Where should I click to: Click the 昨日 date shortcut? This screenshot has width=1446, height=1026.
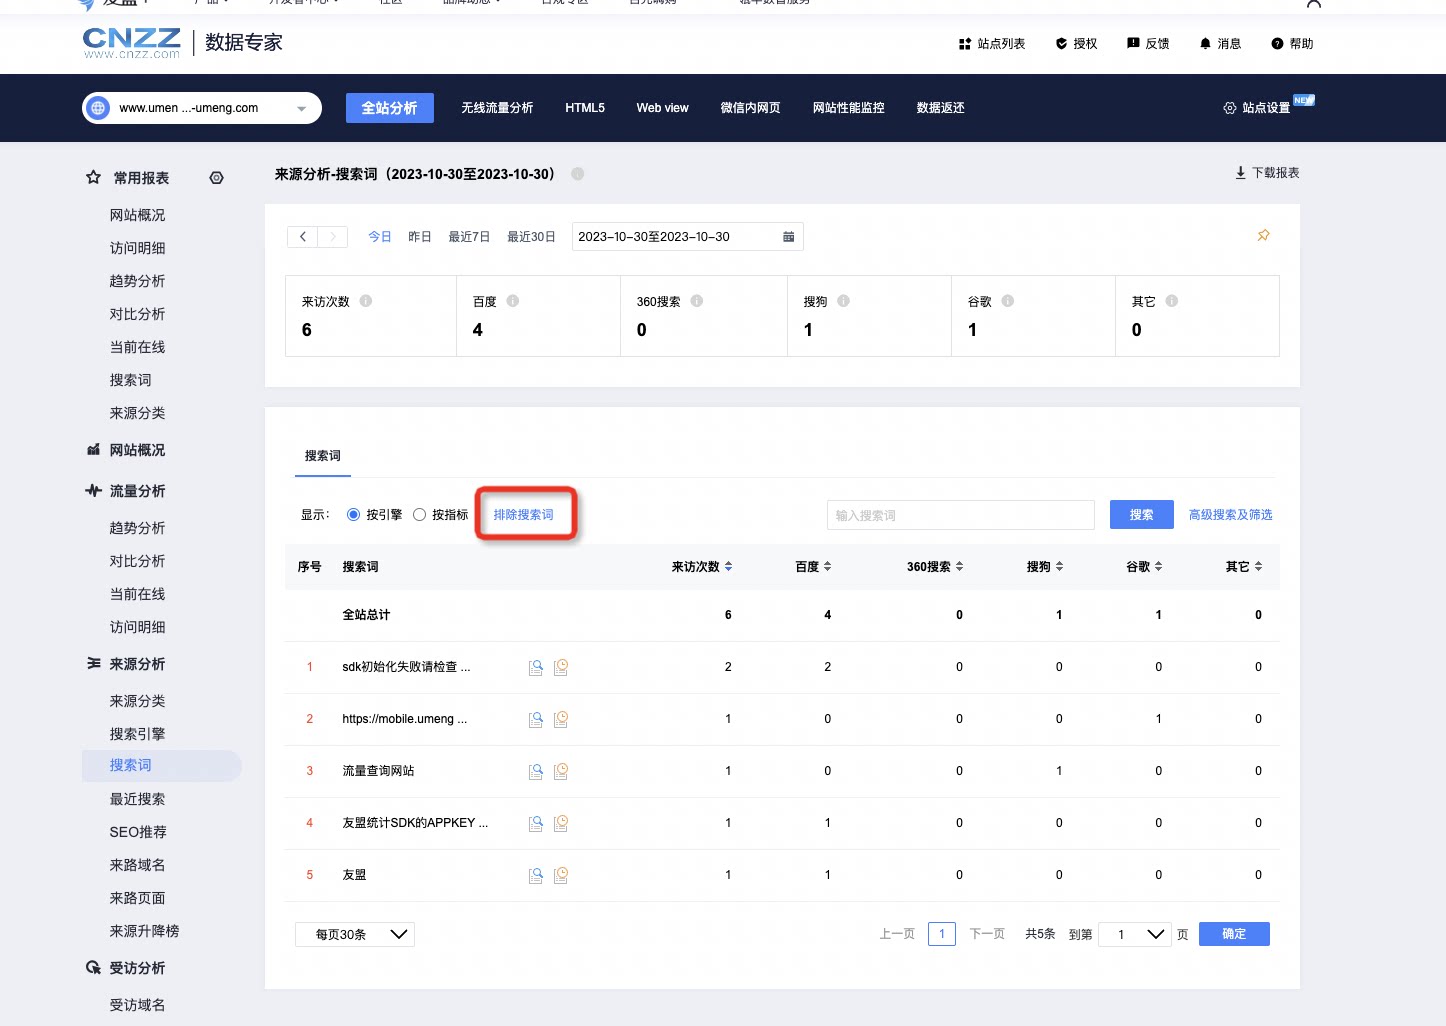pyautogui.click(x=420, y=237)
